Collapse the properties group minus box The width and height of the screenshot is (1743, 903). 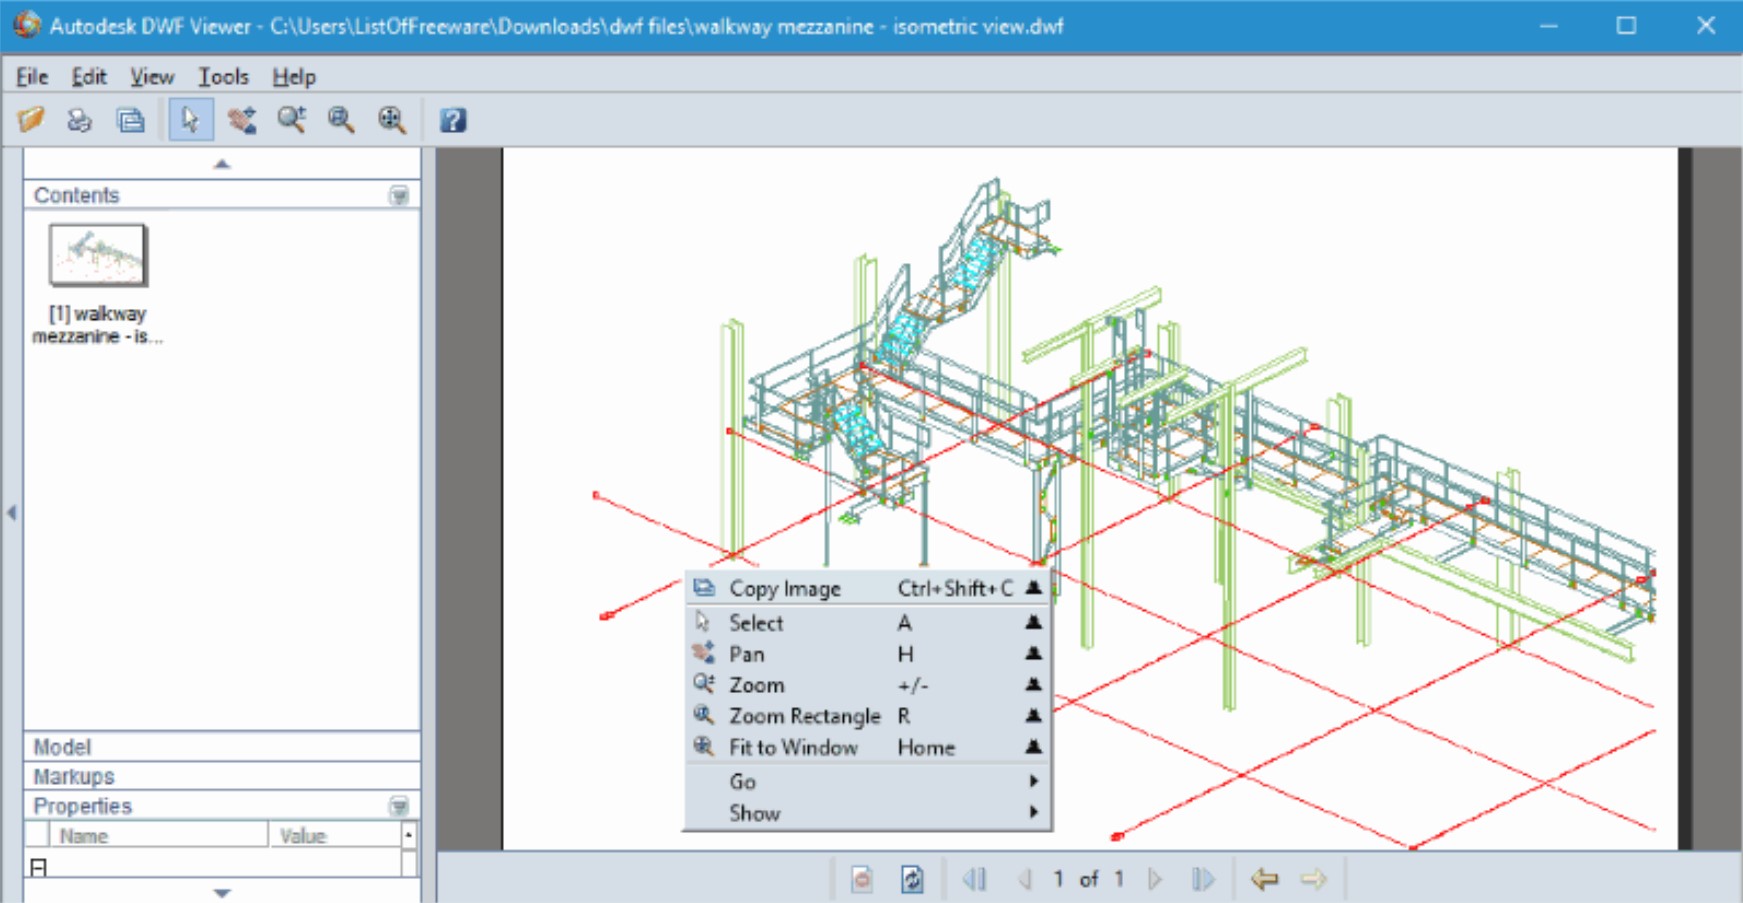coord(38,867)
